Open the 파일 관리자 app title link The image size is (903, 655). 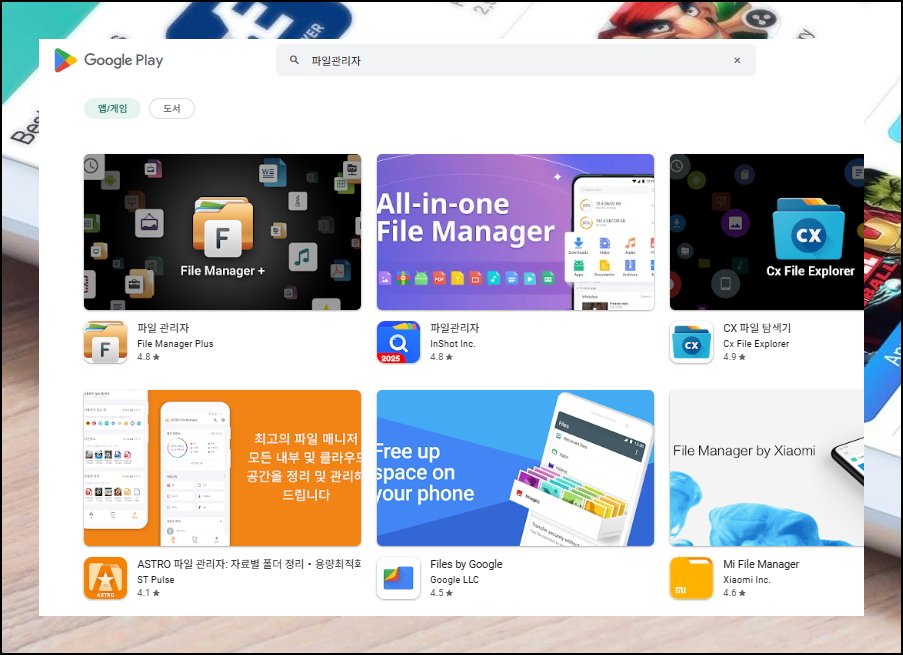click(163, 328)
